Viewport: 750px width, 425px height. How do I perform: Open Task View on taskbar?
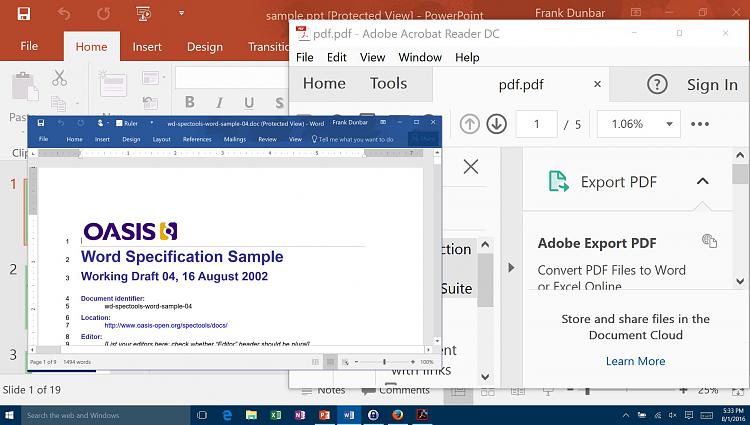point(202,415)
